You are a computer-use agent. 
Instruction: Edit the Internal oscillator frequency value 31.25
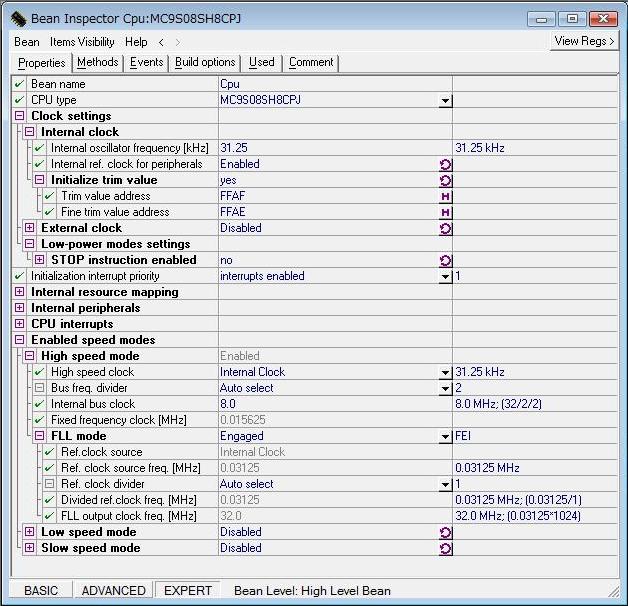click(x=335, y=148)
